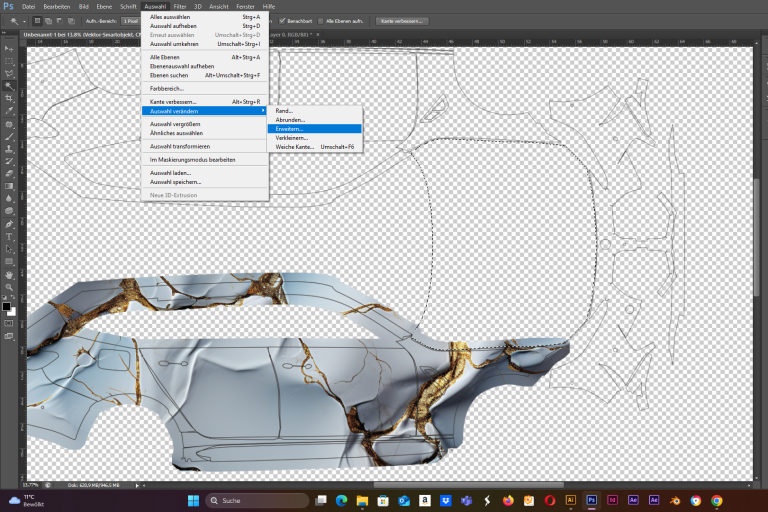Select the Move tool
The image size is (768, 512).
[x=9, y=49]
